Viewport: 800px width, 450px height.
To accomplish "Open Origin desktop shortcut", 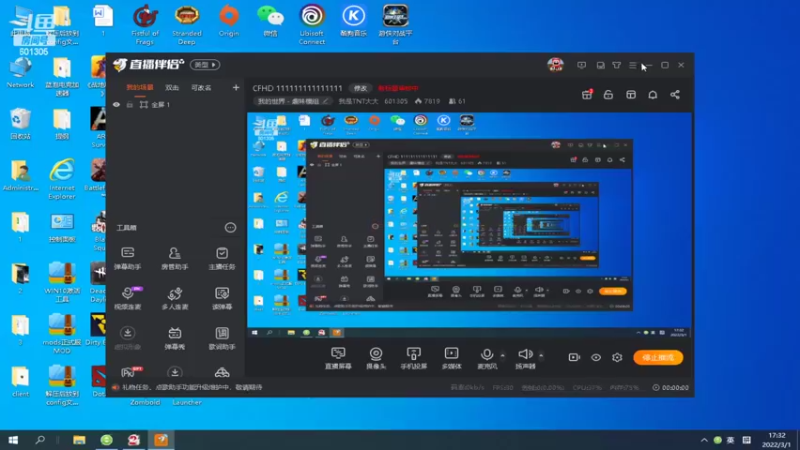I will (x=229, y=21).
